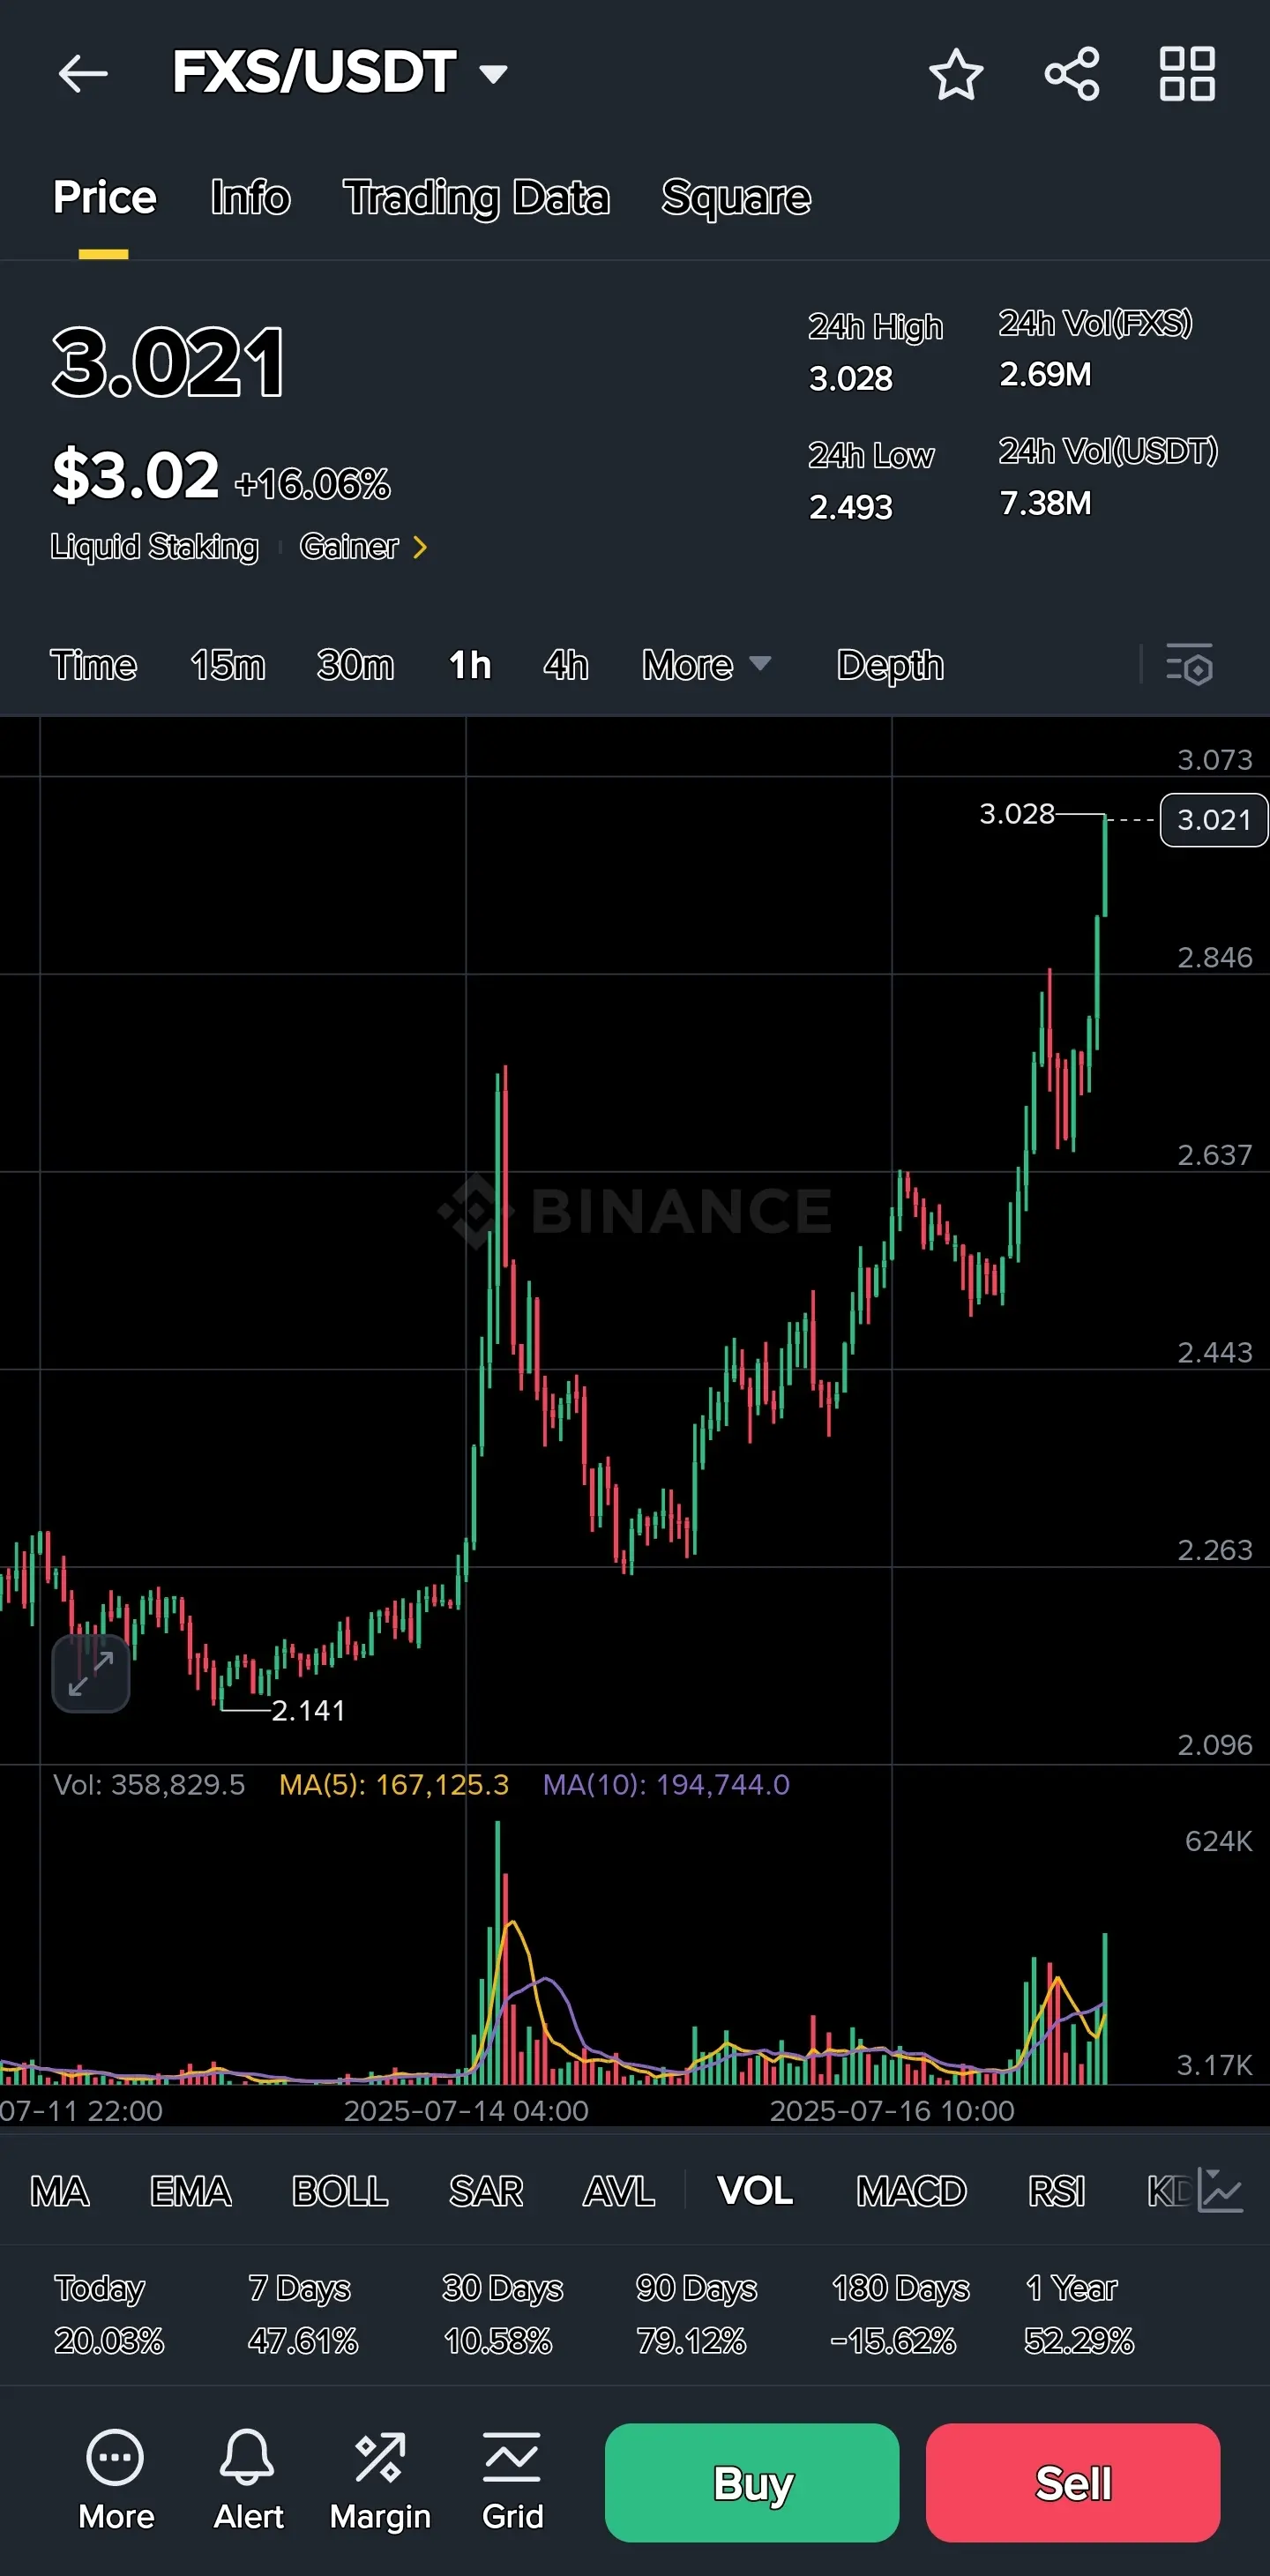Open the Gainer tag link

349,547
